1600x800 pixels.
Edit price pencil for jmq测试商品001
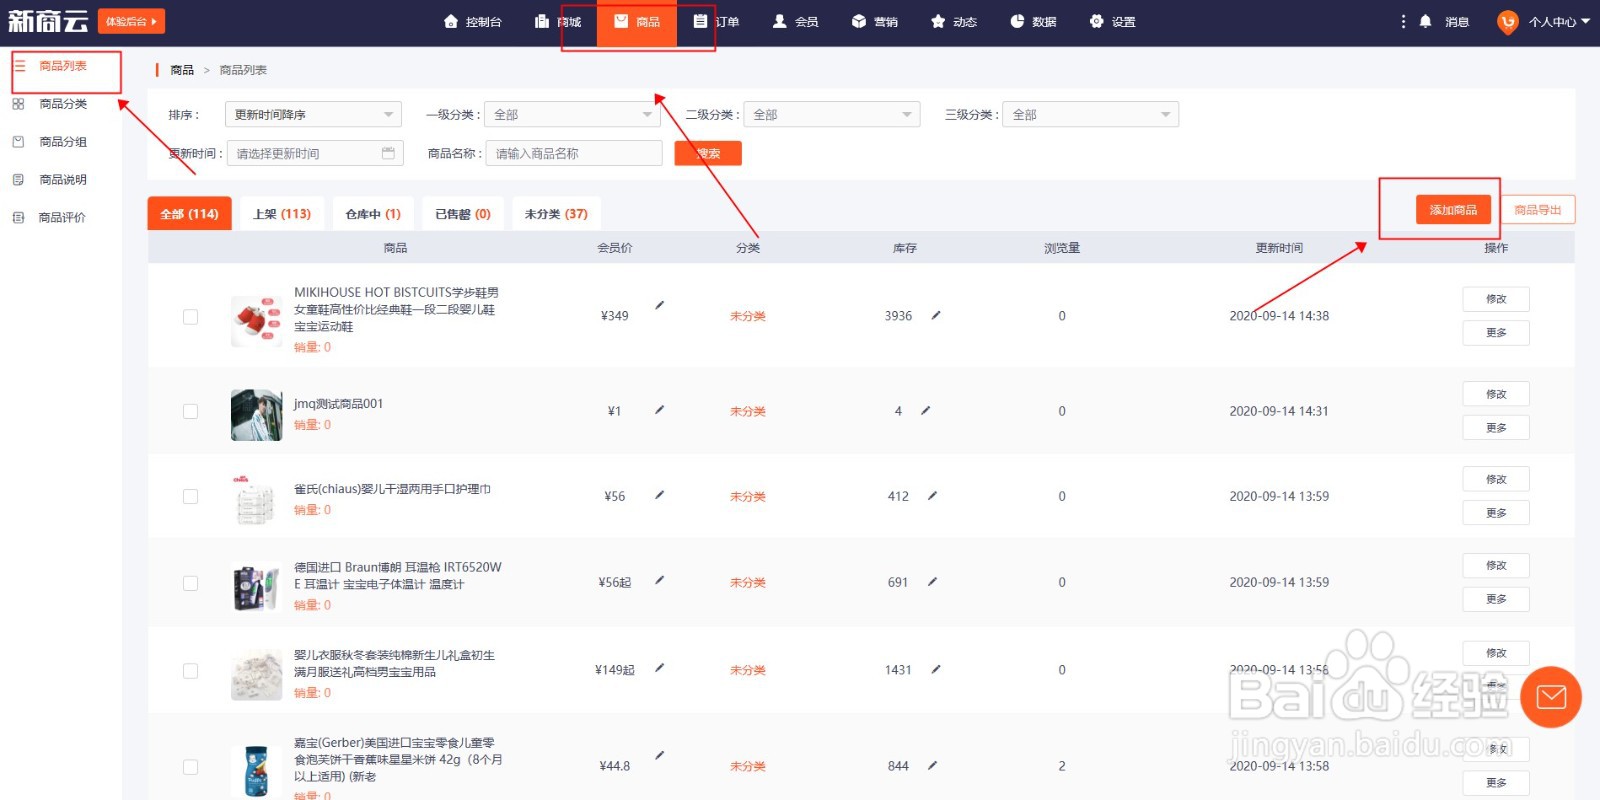tap(659, 410)
